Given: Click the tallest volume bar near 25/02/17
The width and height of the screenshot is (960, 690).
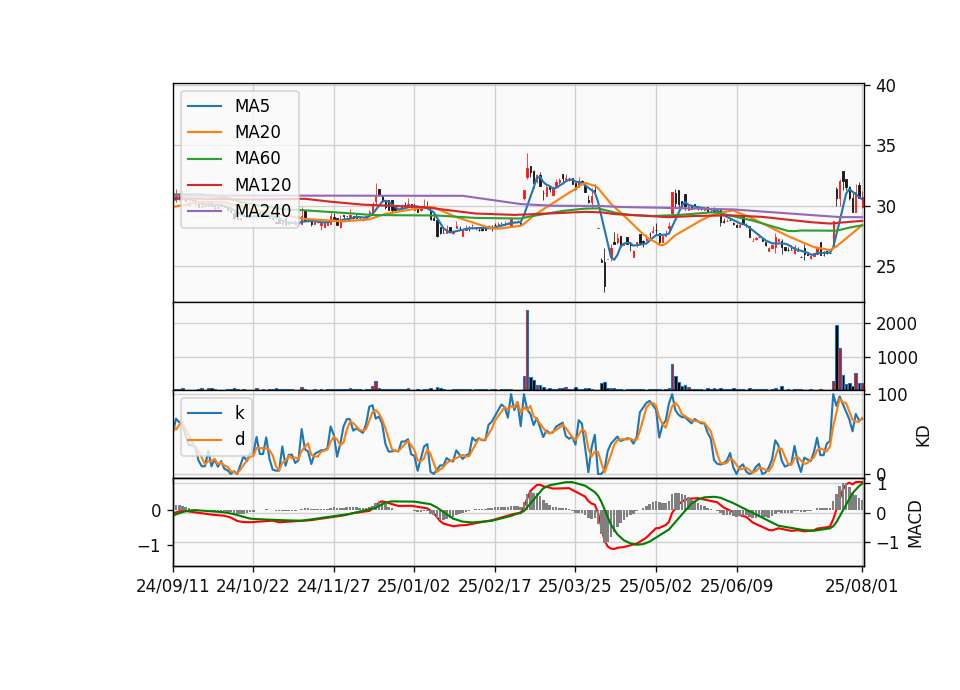Looking at the screenshot, I should click(x=527, y=350).
